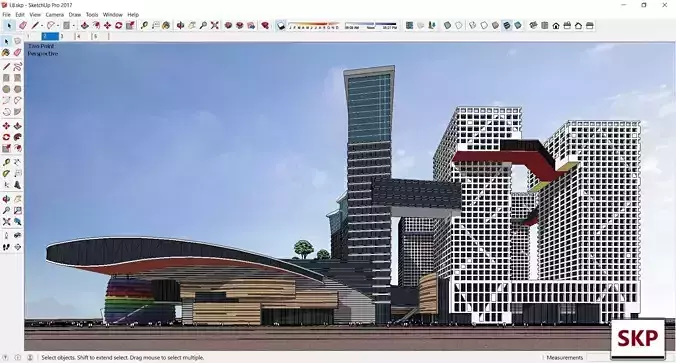
Task: Click the Look Around eyes tool
Action: click(x=17, y=236)
